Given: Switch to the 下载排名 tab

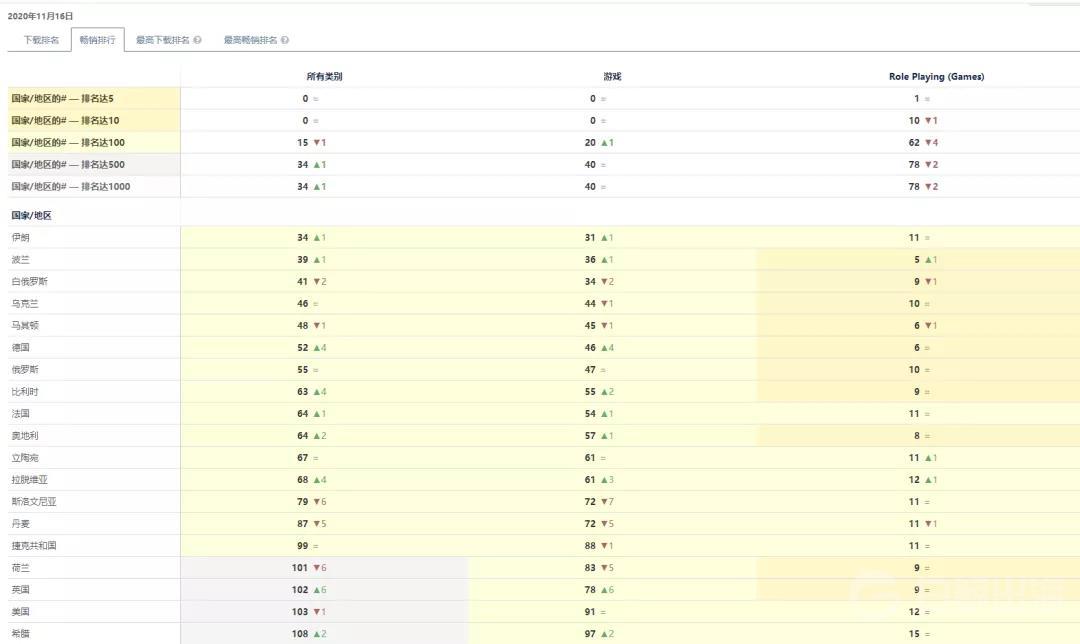Looking at the screenshot, I should click(41, 41).
